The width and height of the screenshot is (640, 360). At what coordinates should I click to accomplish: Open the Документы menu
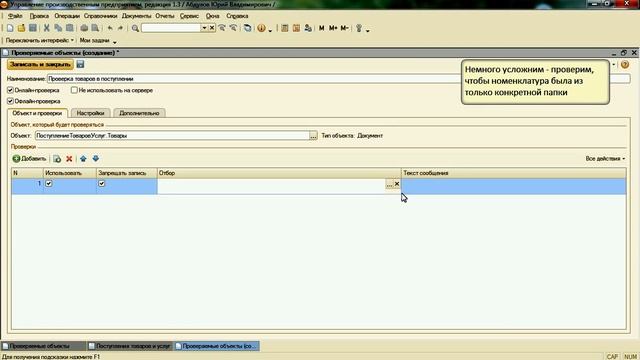coord(136,16)
